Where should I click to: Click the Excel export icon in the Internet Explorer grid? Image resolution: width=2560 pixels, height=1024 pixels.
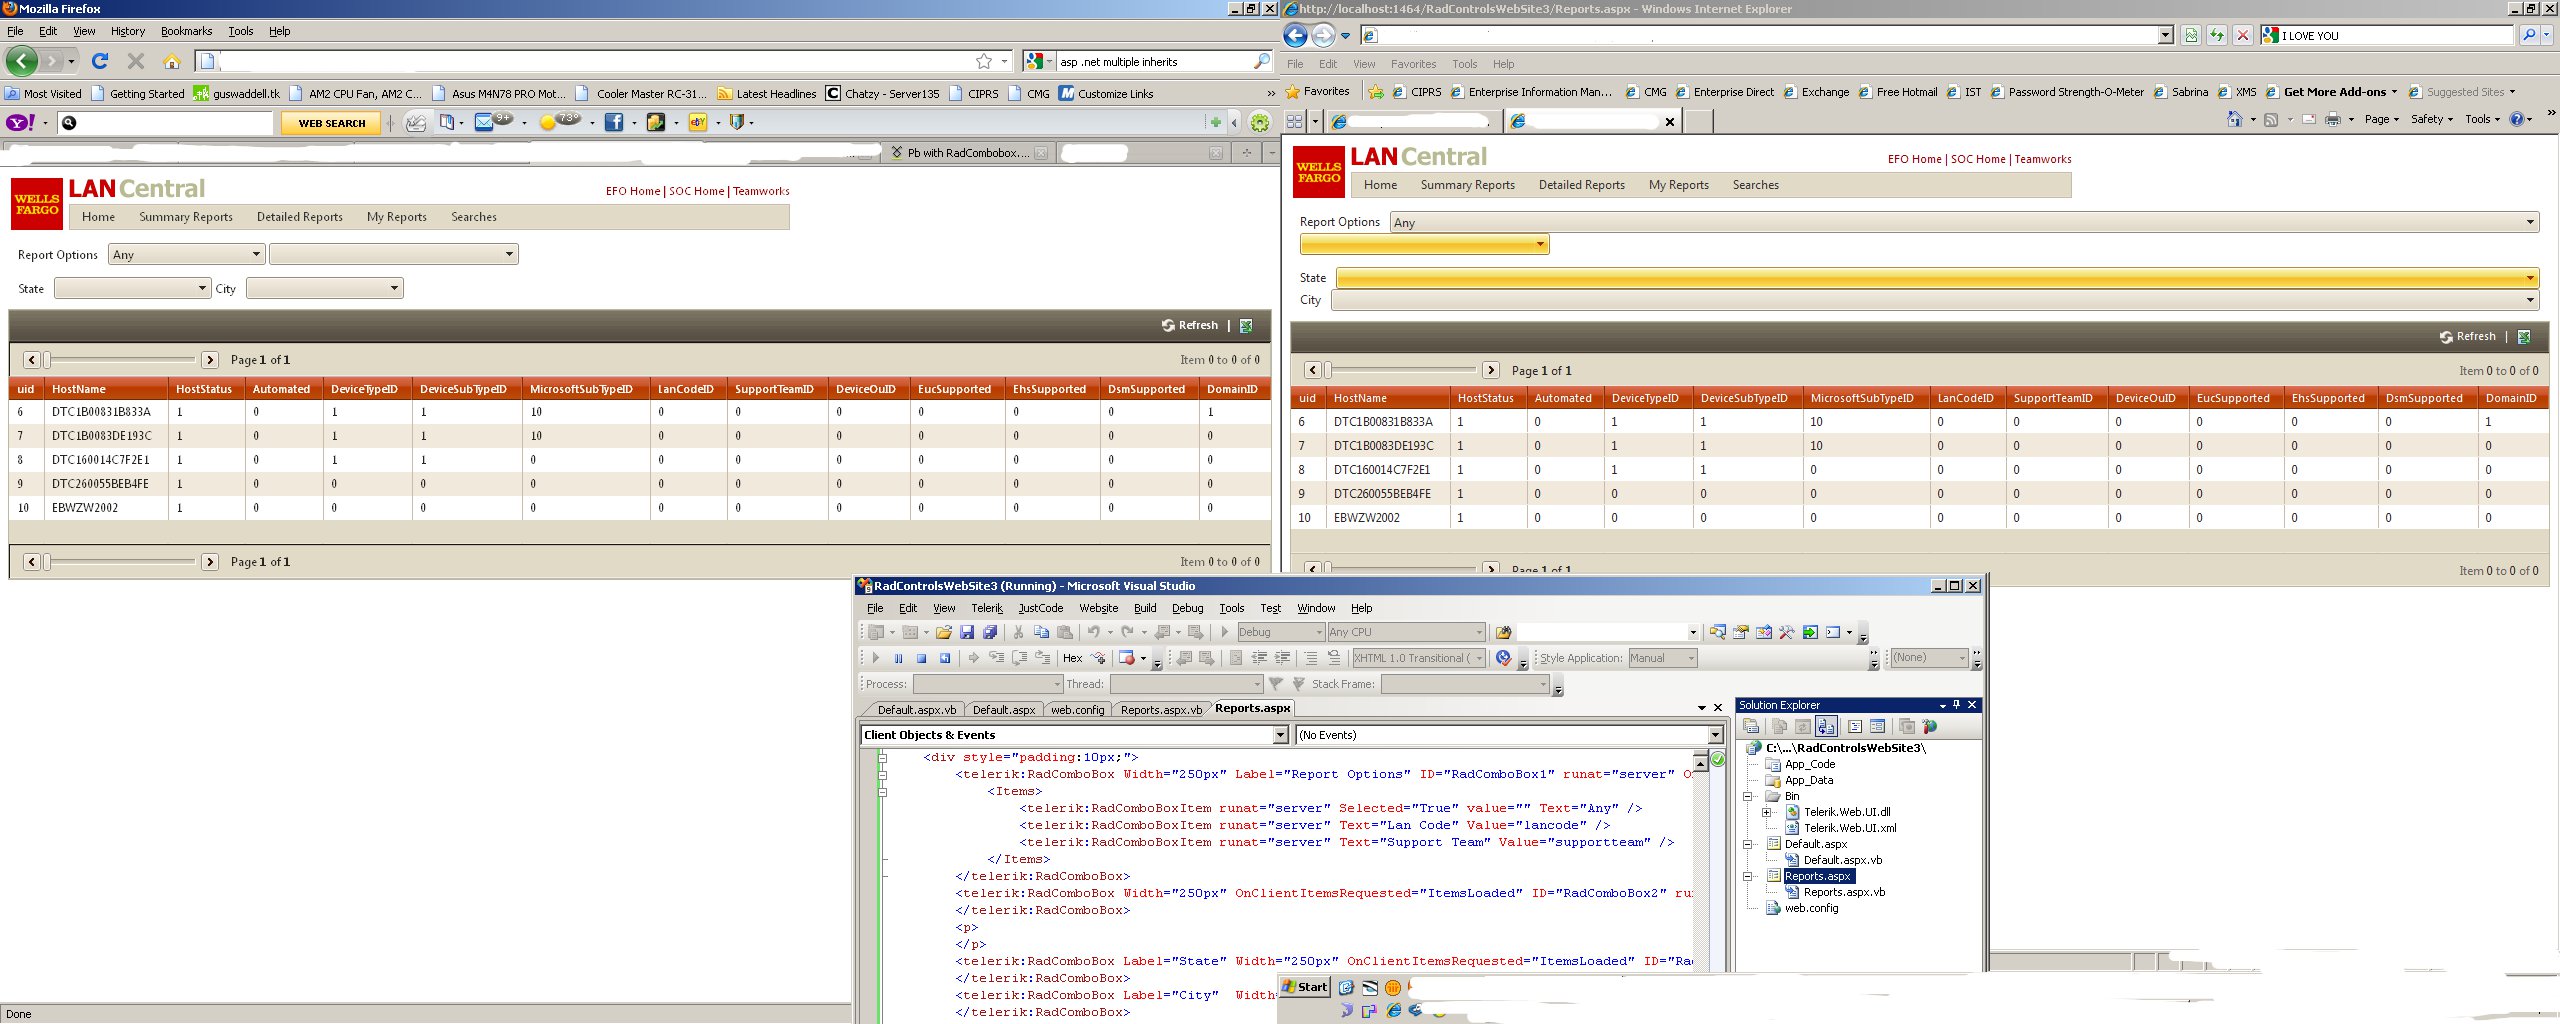point(2524,337)
